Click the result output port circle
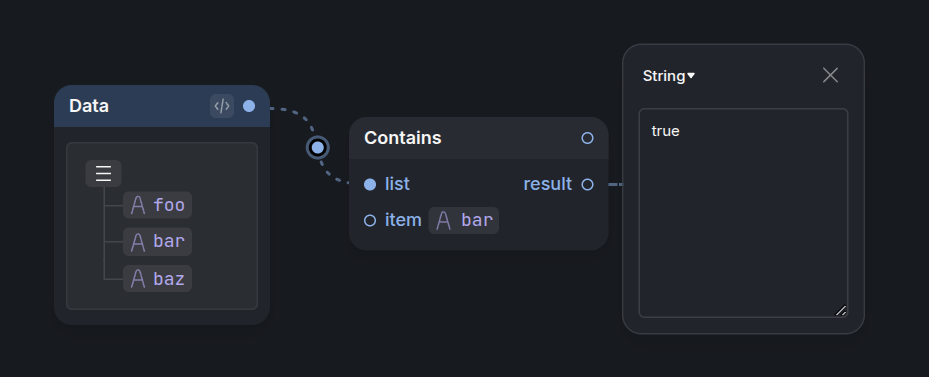This screenshot has height=377, width=929. 587,184
